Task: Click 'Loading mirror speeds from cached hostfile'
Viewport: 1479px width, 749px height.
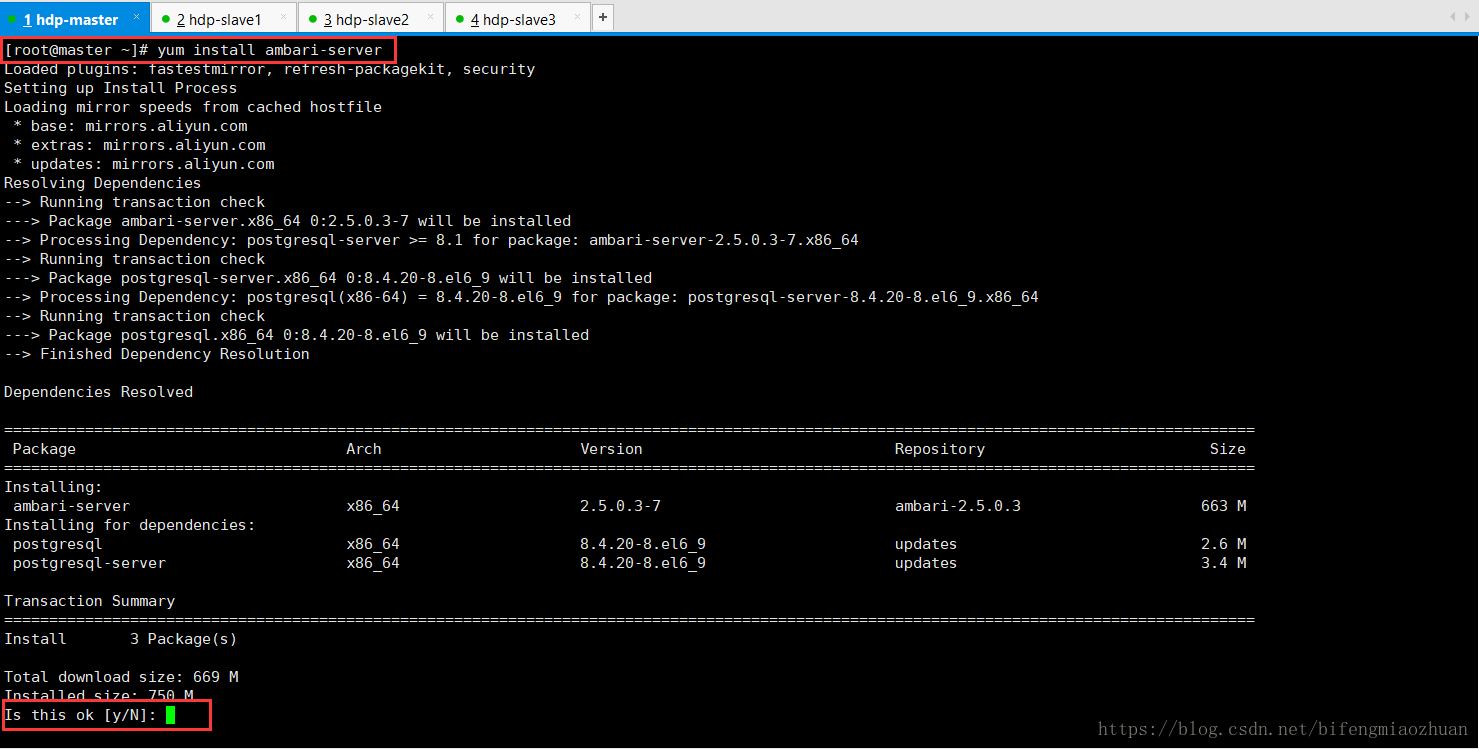Action: pyautogui.click(x=193, y=107)
